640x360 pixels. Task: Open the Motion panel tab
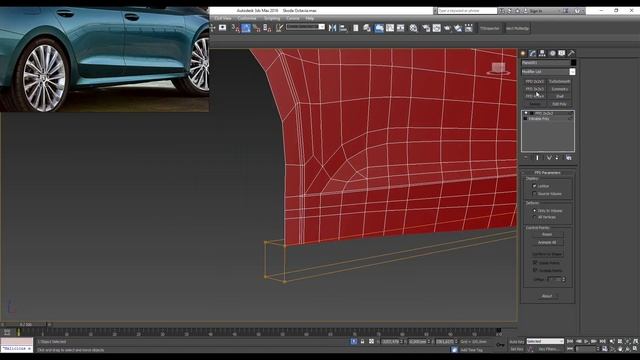click(552, 53)
